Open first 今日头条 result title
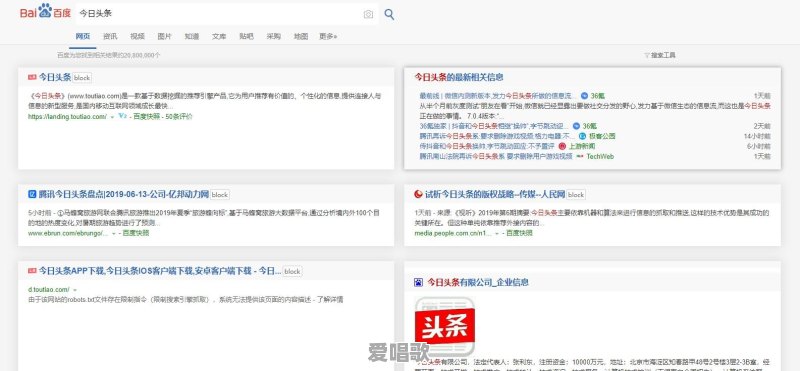 tap(55, 78)
